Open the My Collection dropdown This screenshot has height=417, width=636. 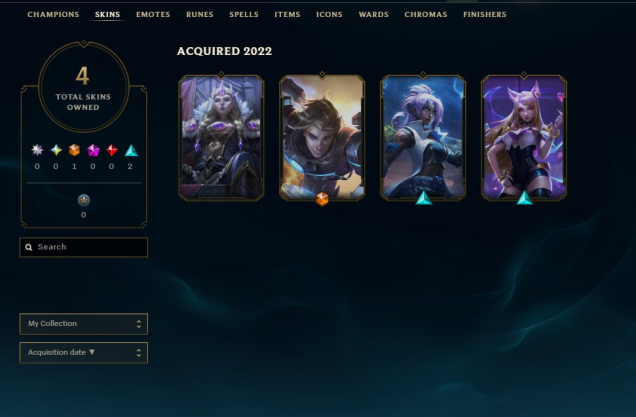point(84,324)
